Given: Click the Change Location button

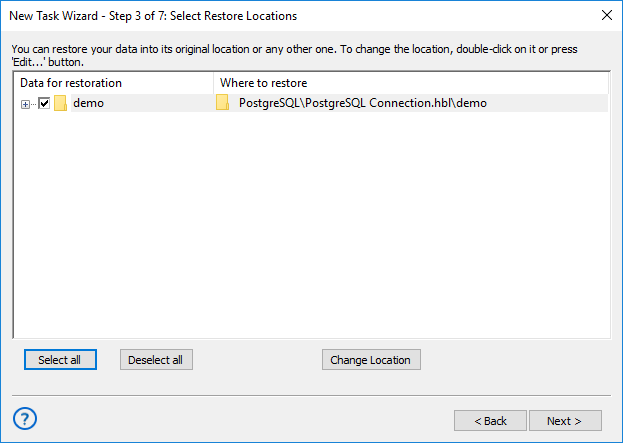Looking at the screenshot, I should (372, 360).
